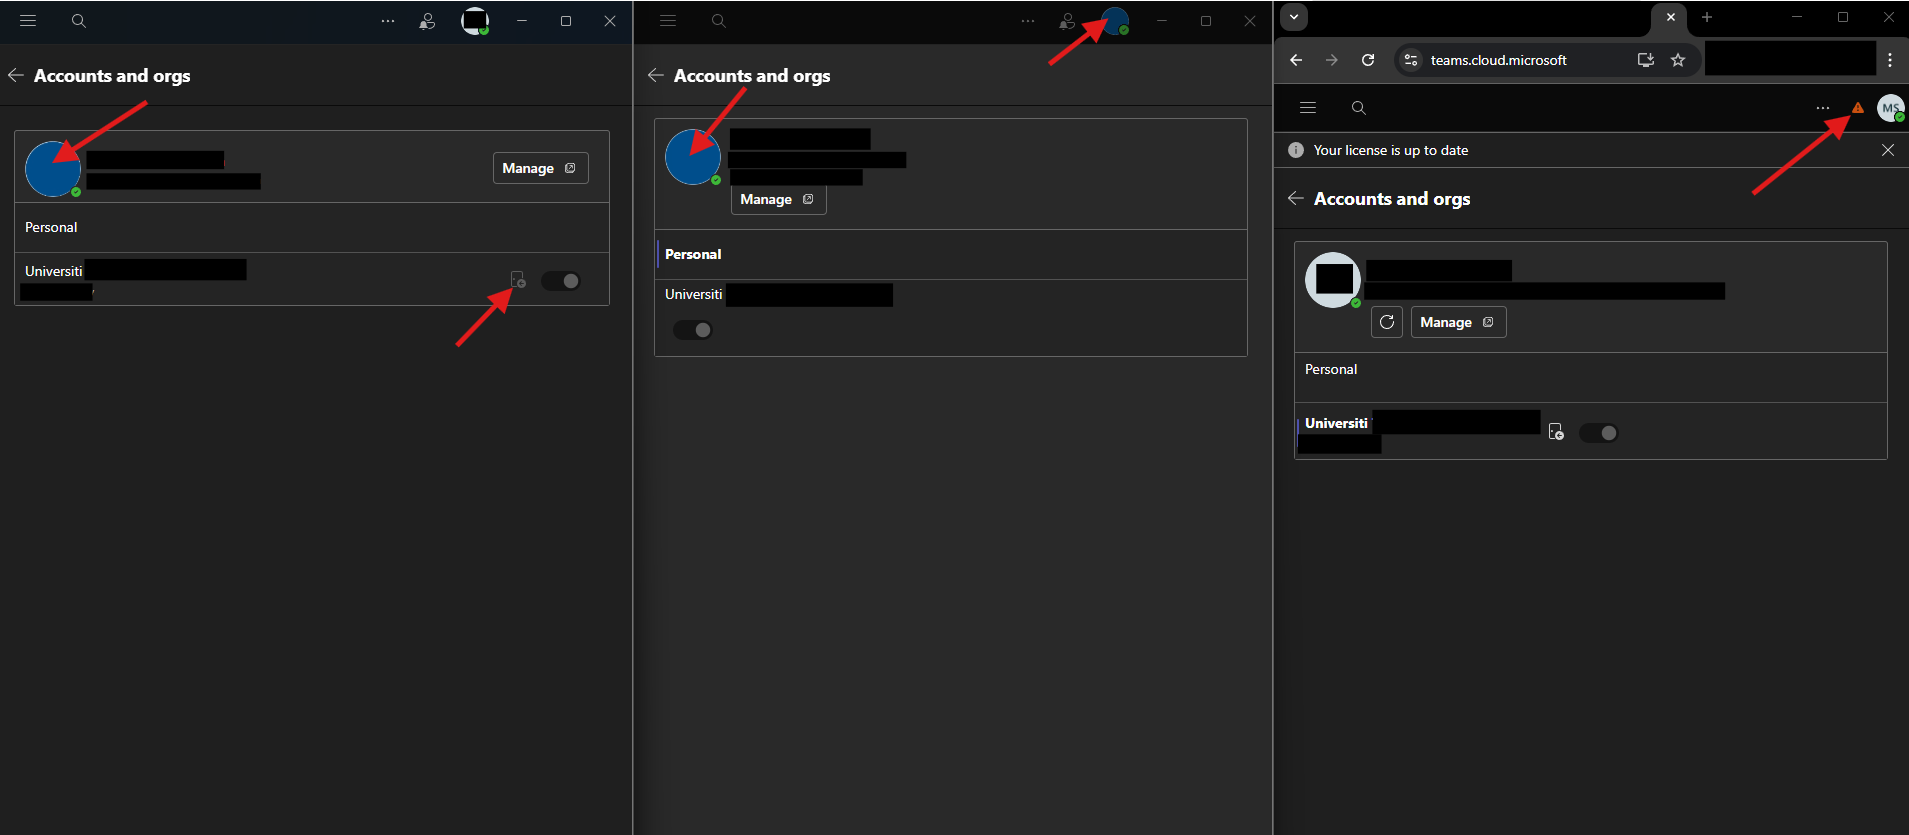1909x835 pixels.
Task: Open MS profile avatar in browser Teams
Action: 1890,108
